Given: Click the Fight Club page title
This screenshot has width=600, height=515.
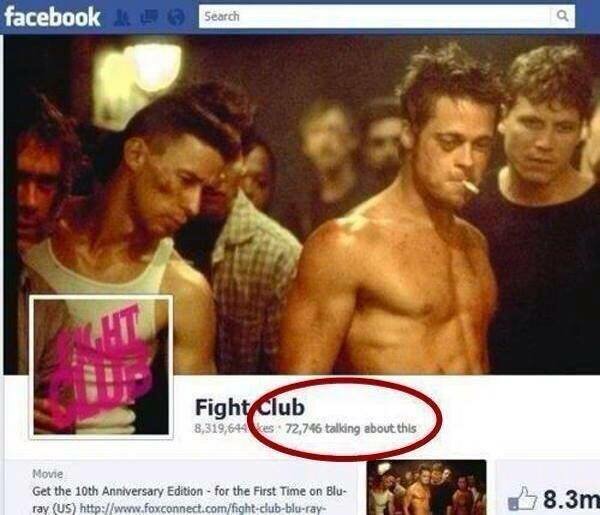Looking at the screenshot, I should click(250, 407).
